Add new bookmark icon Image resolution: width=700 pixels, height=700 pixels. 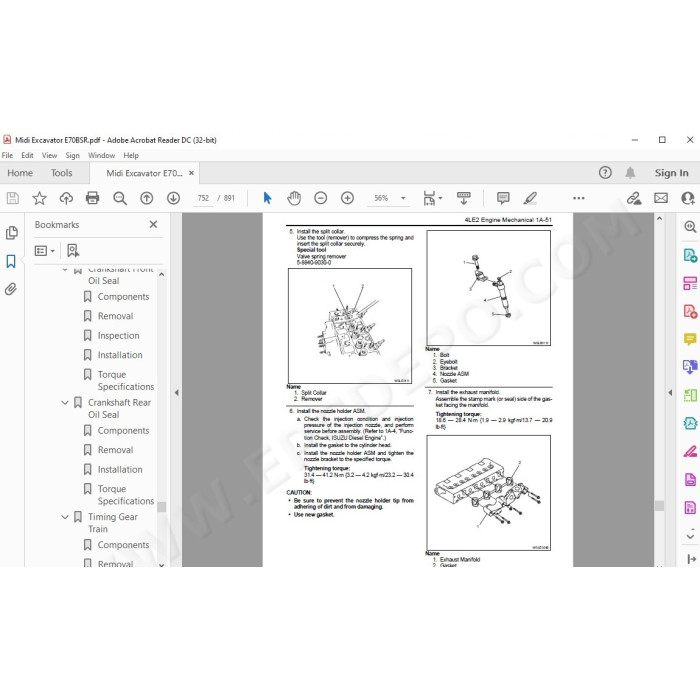(x=73, y=250)
